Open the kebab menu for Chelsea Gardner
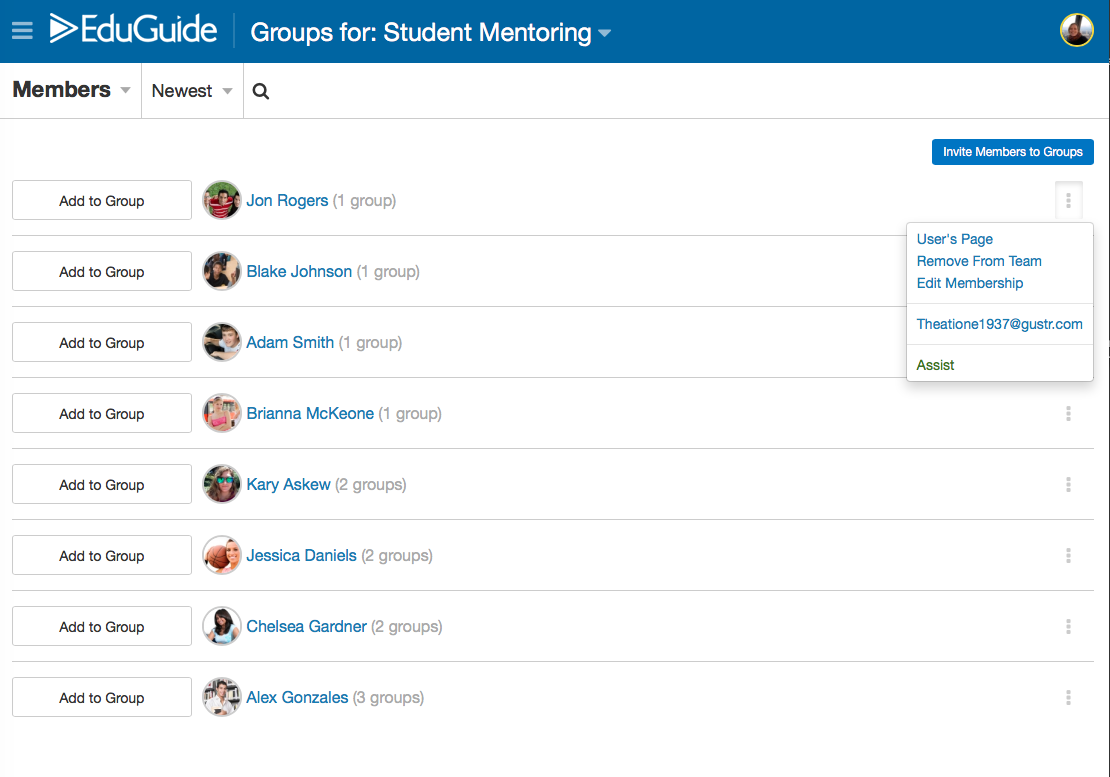Image resolution: width=1110 pixels, height=777 pixels. click(x=1068, y=626)
